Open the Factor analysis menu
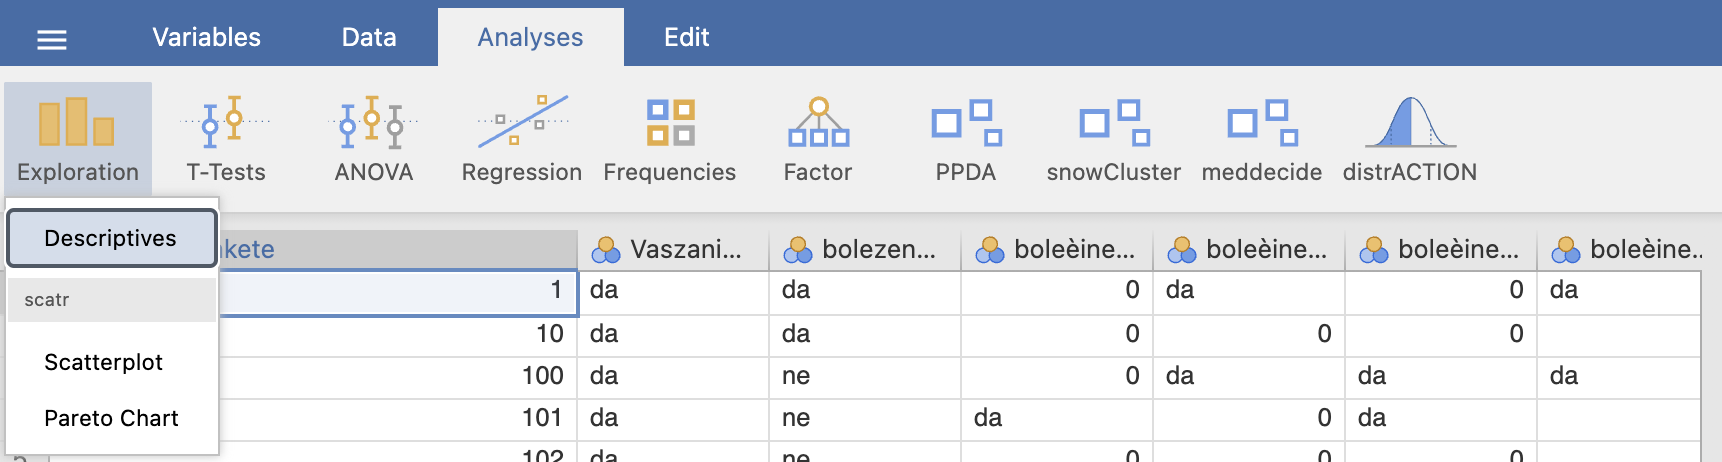1722x462 pixels. click(x=818, y=139)
